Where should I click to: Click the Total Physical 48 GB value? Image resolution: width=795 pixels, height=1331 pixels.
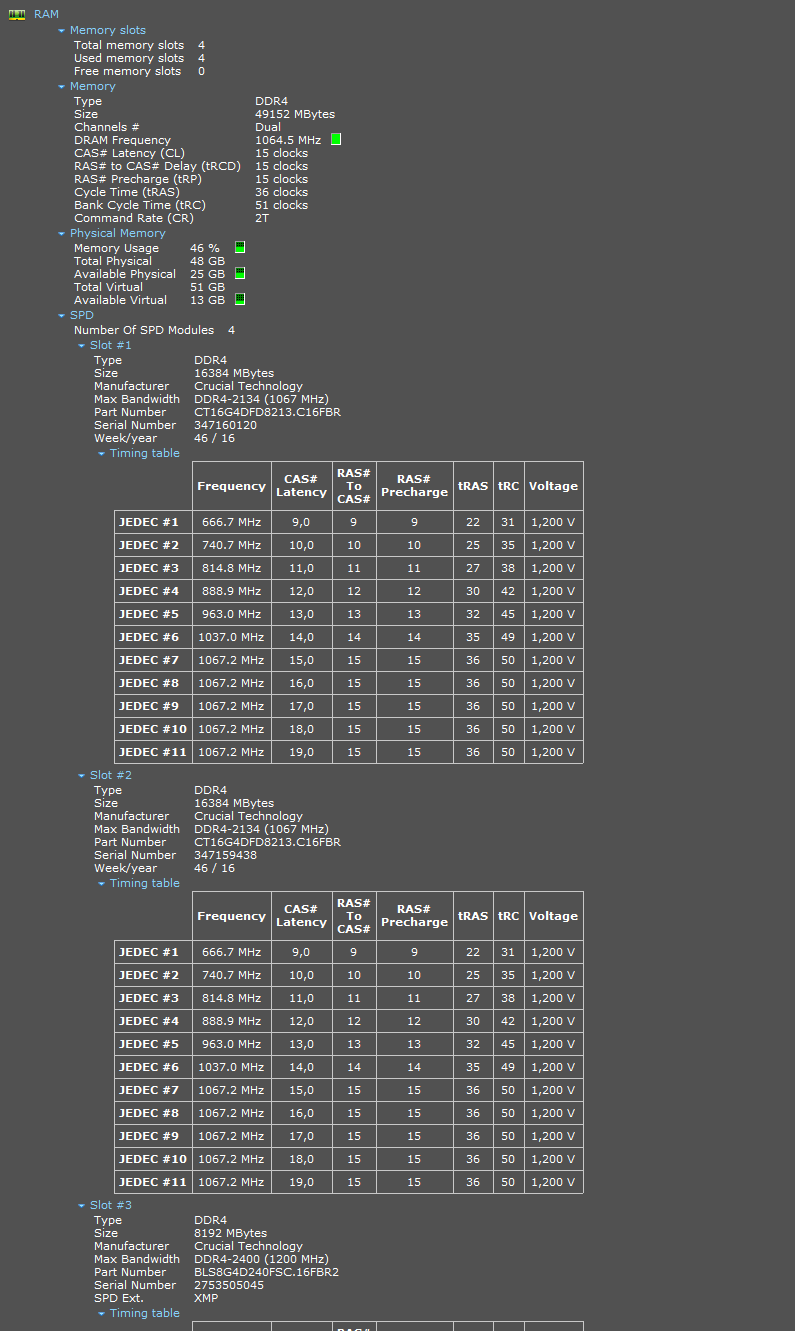tap(207, 261)
